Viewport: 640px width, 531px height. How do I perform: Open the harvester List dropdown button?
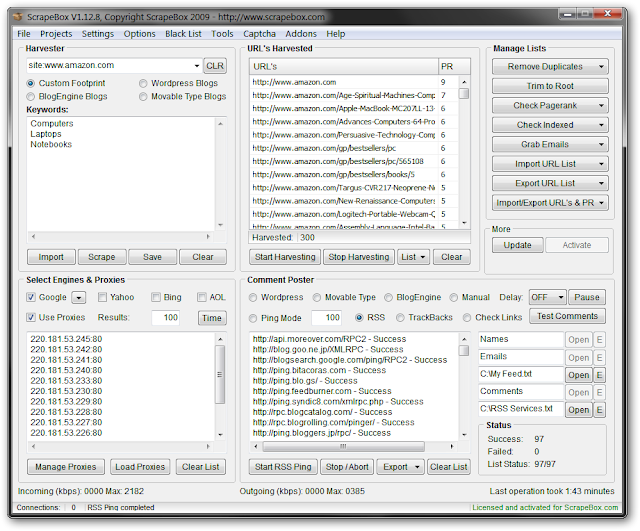[x=413, y=257]
